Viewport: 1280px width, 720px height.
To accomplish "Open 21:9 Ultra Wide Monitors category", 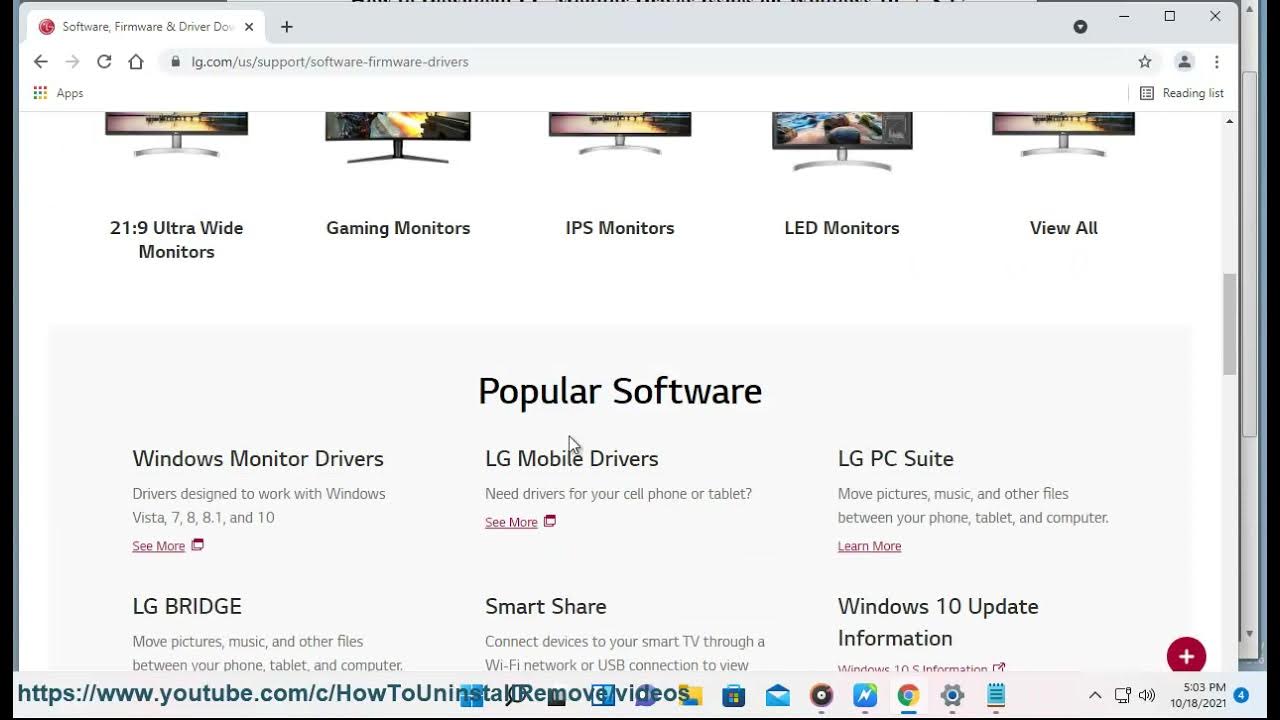I will coord(176,240).
